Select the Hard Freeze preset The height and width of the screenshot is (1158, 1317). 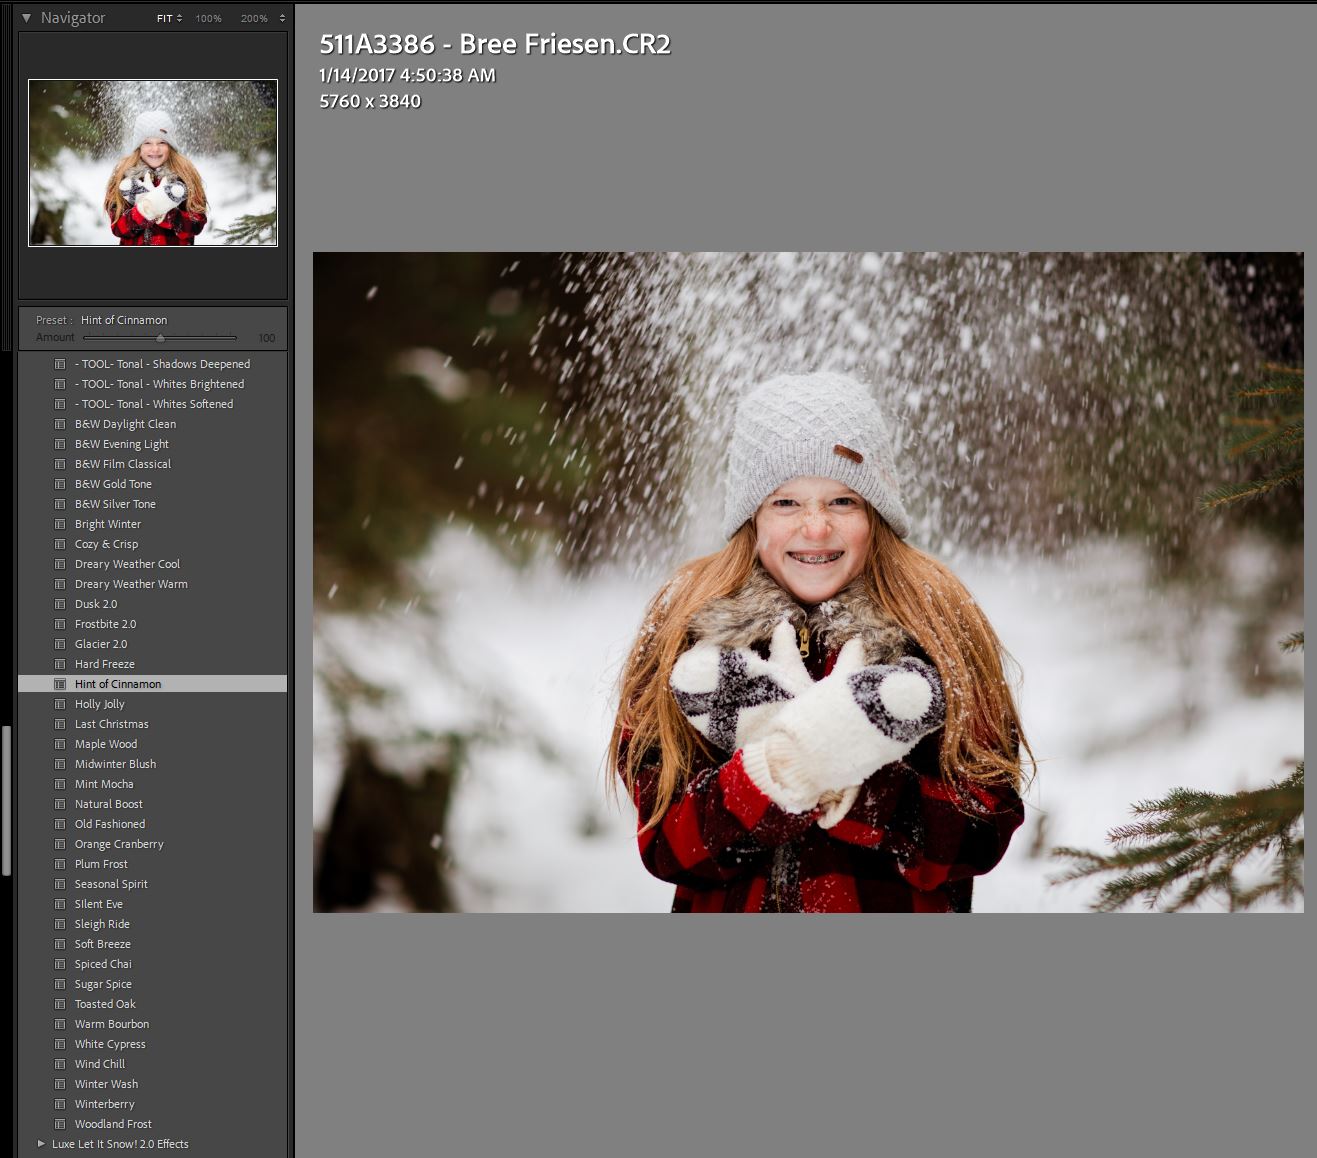pos(103,664)
